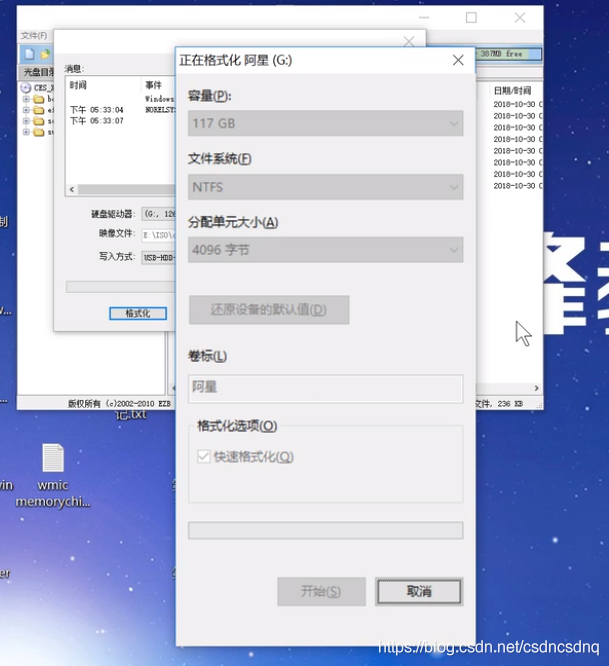The height and width of the screenshot is (666, 609).
Task: Select the 'b' folder icon in tree
Action: [x=39, y=99]
